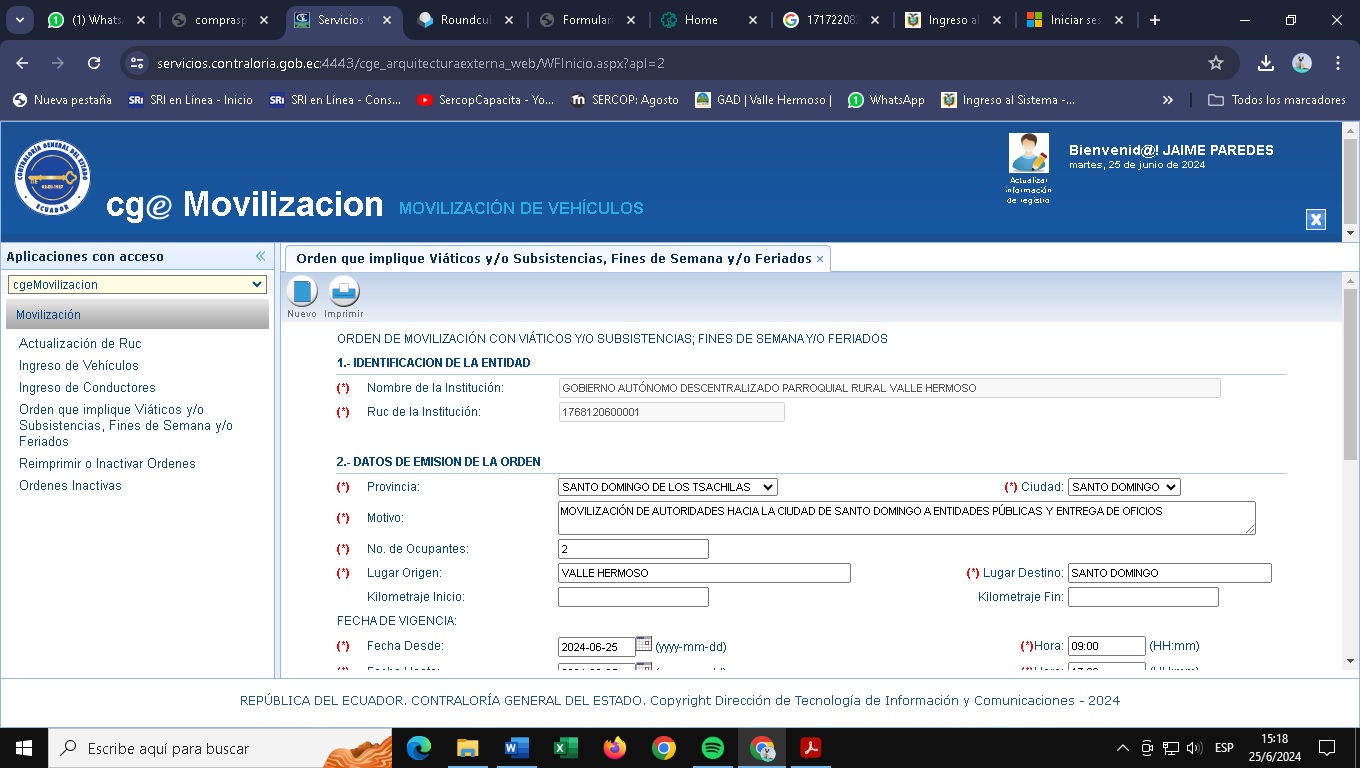Bookmark this page with the star icon

(x=1216, y=63)
